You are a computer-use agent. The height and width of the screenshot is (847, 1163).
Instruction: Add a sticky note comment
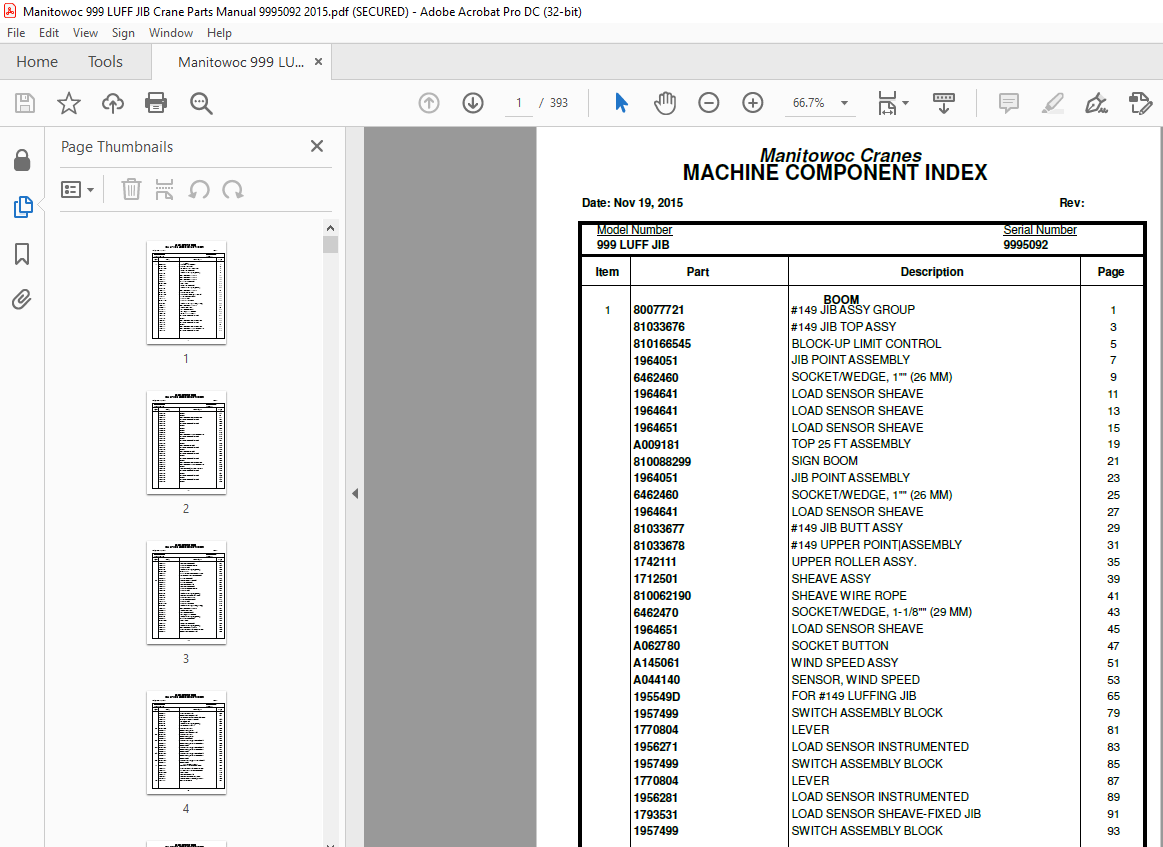[x=1009, y=103]
